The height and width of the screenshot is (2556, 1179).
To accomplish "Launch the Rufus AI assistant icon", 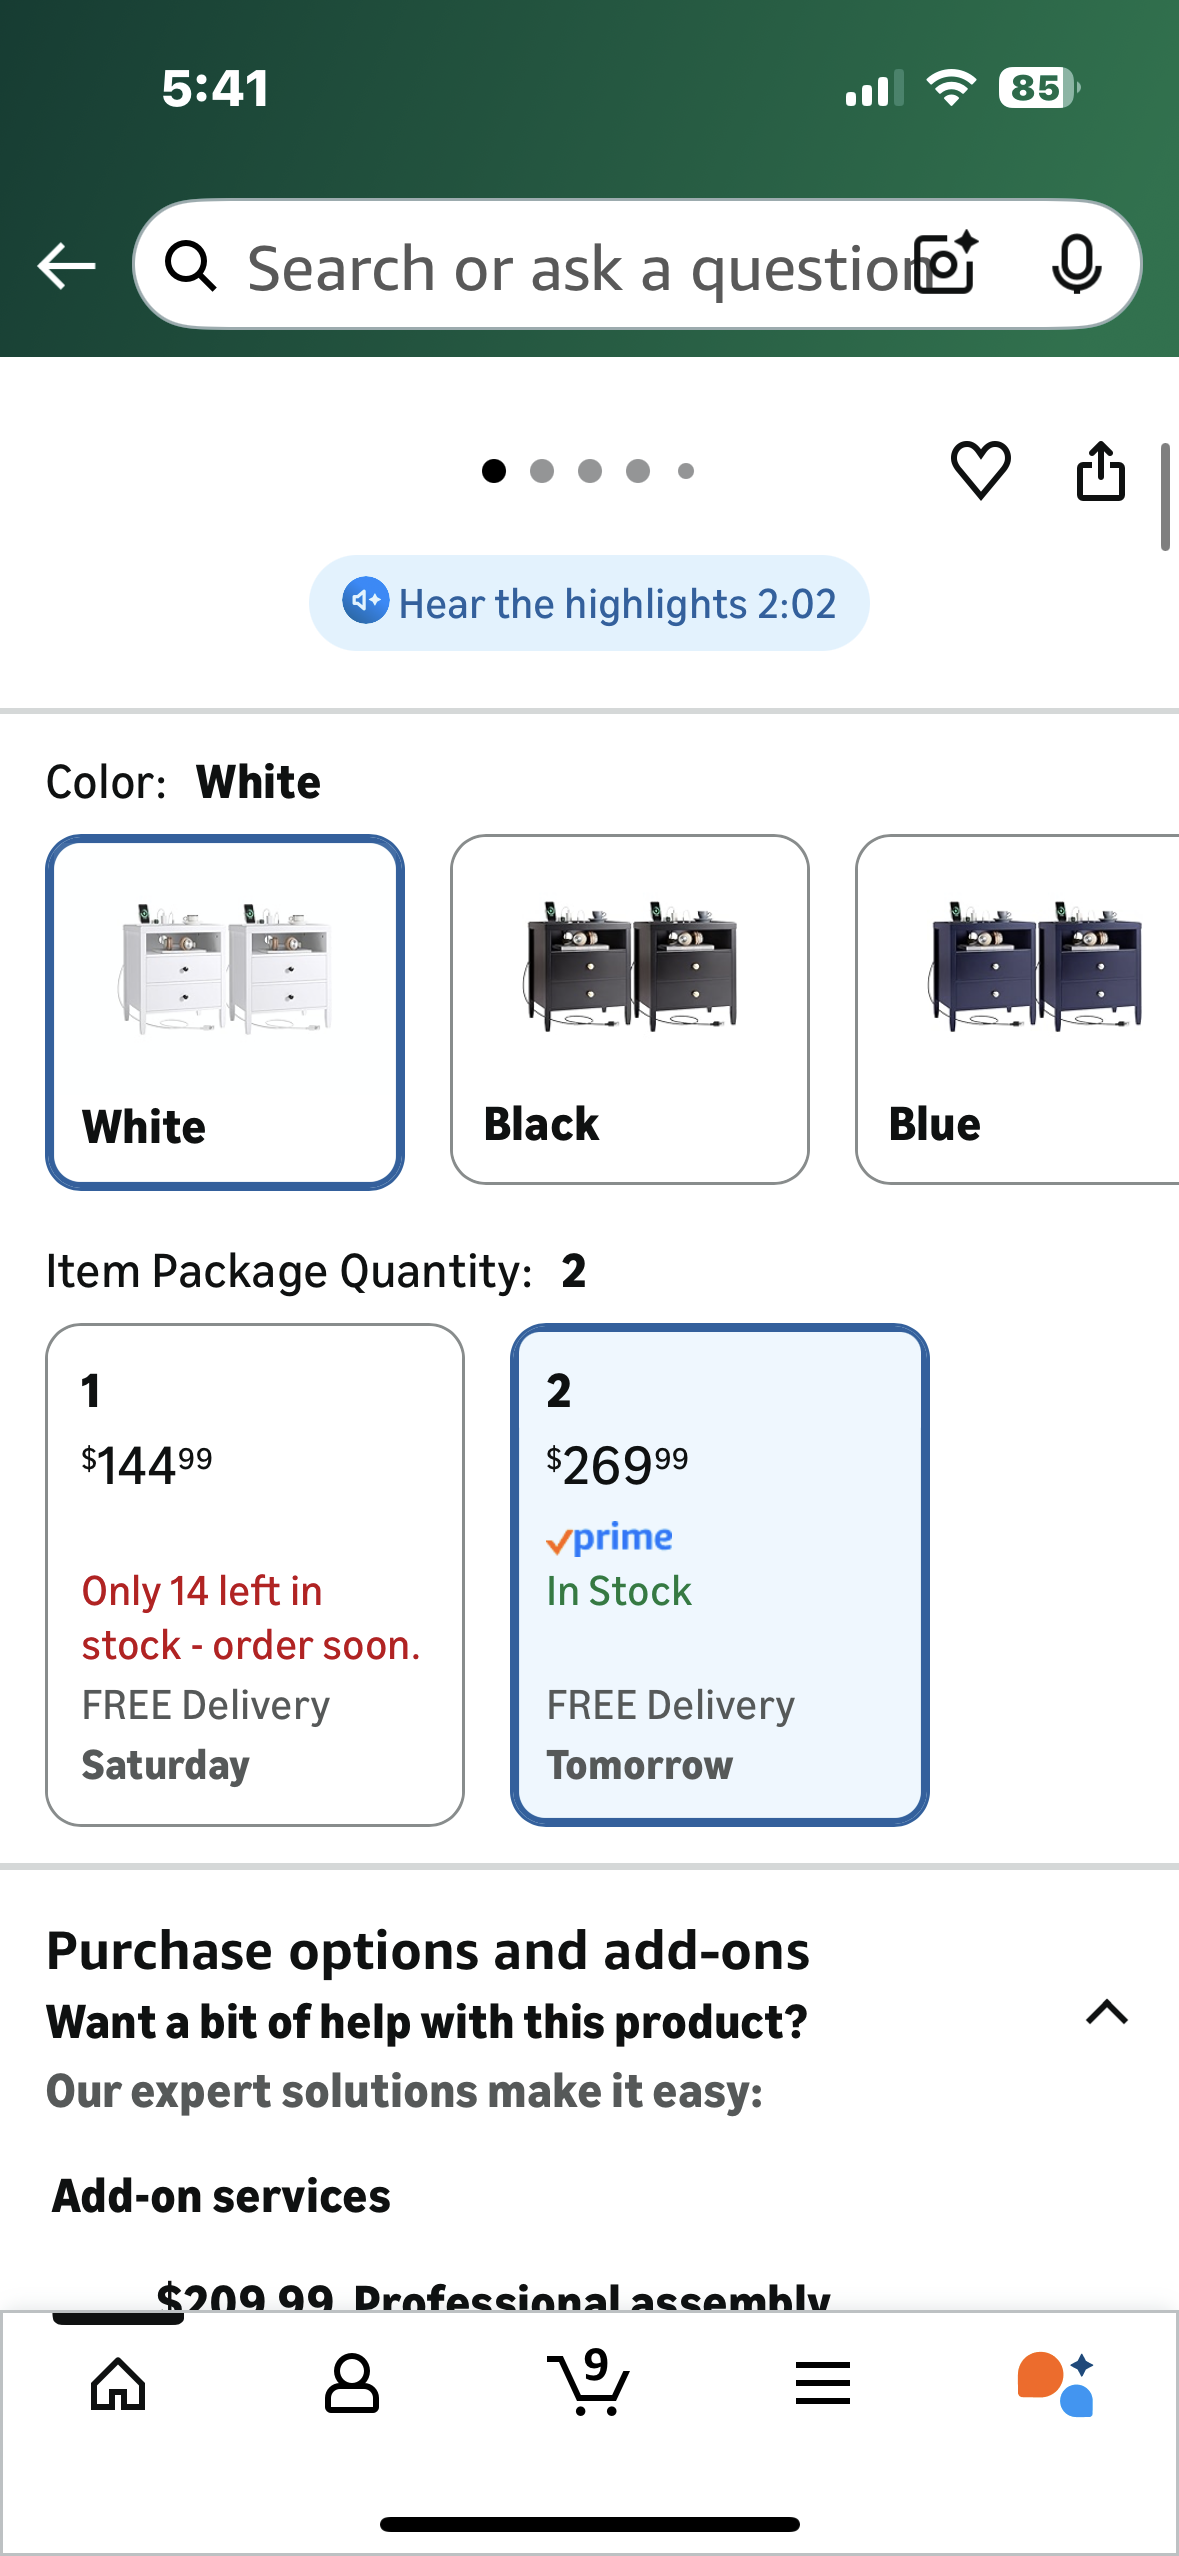I will pyautogui.click(x=1056, y=2384).
